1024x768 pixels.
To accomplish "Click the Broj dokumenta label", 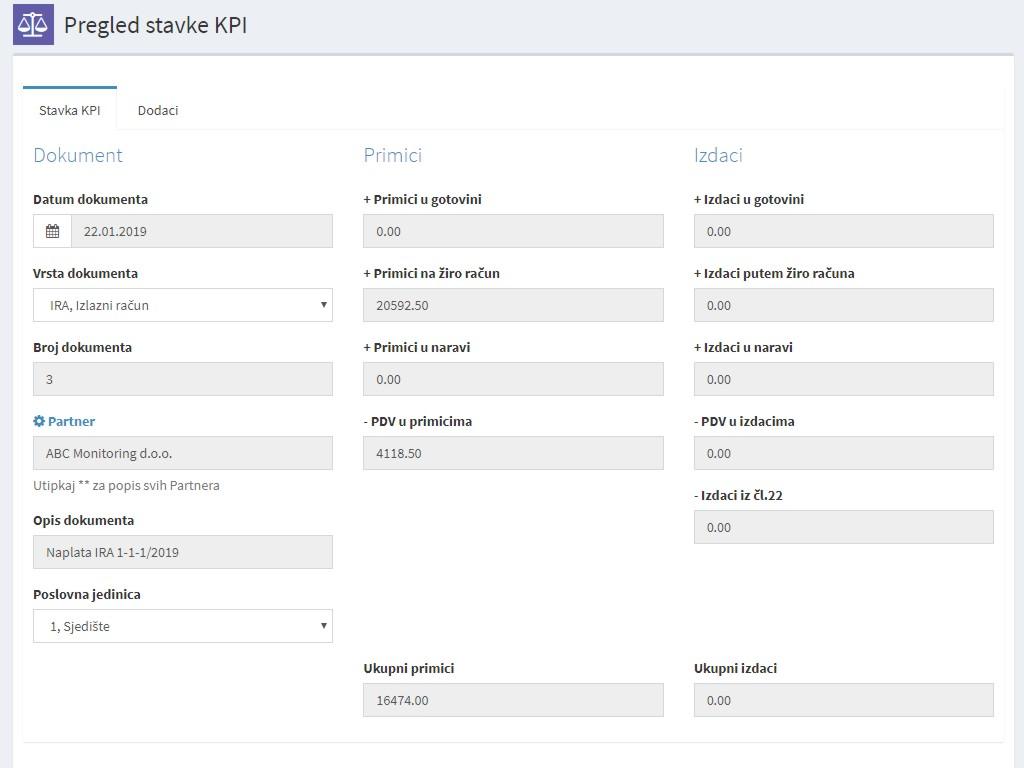I will [82, 347].
